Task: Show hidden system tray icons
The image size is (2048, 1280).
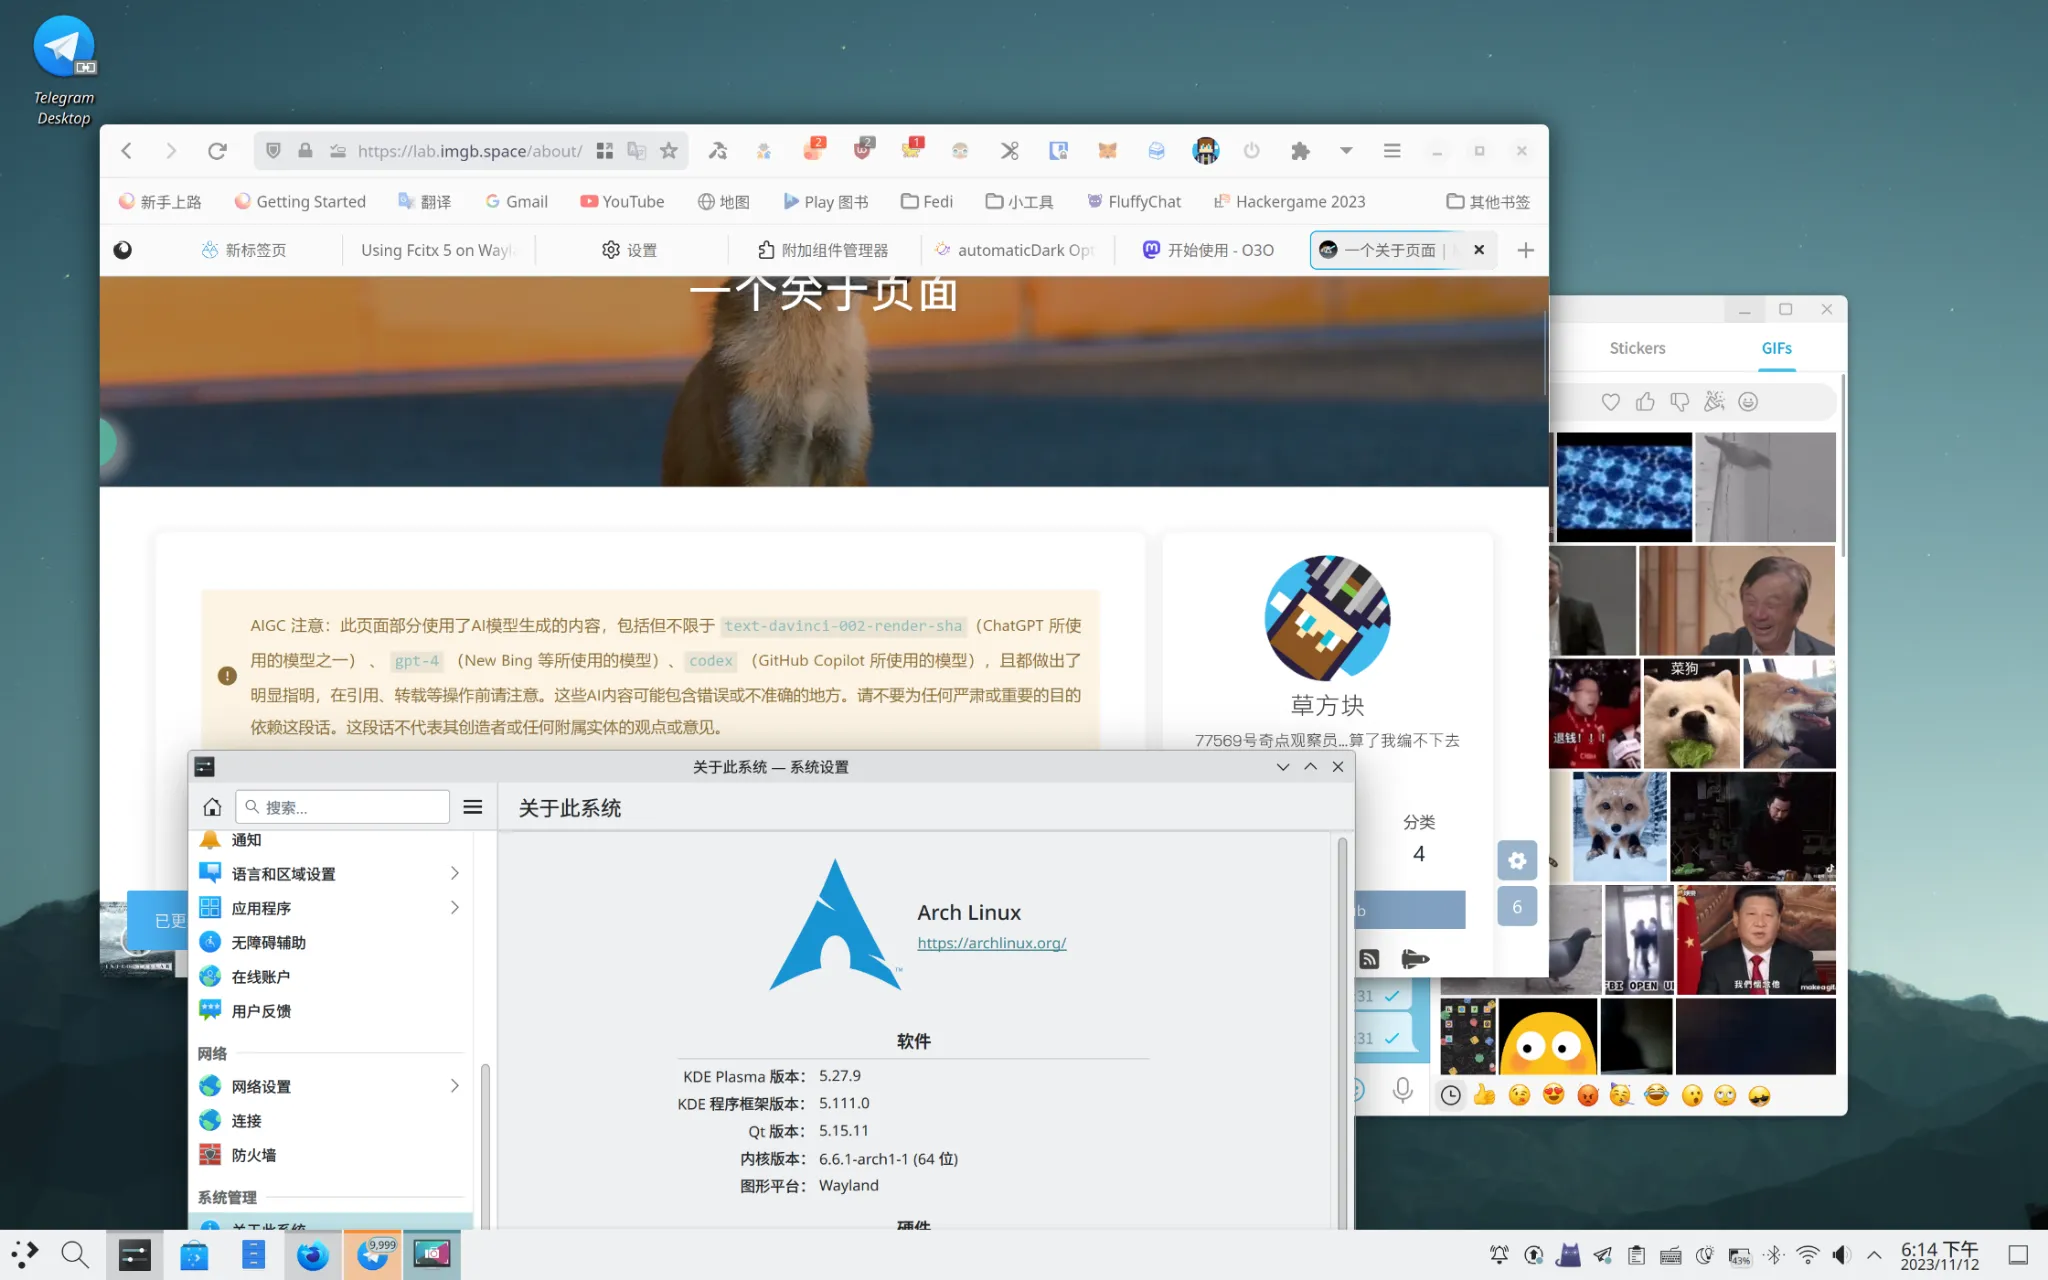Action: tap(1874, 1255)
